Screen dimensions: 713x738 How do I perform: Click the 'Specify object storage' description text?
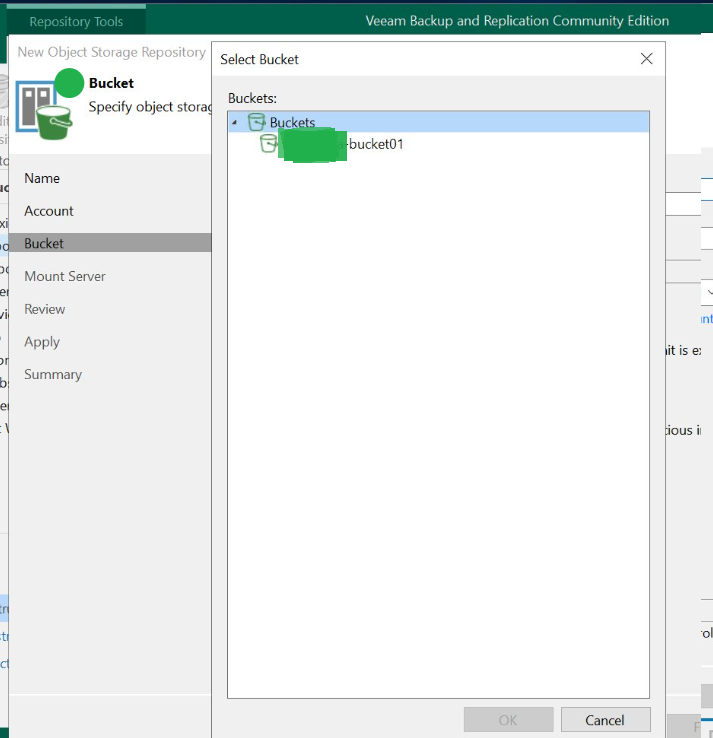pyautogui.click(x=150, y=107)
